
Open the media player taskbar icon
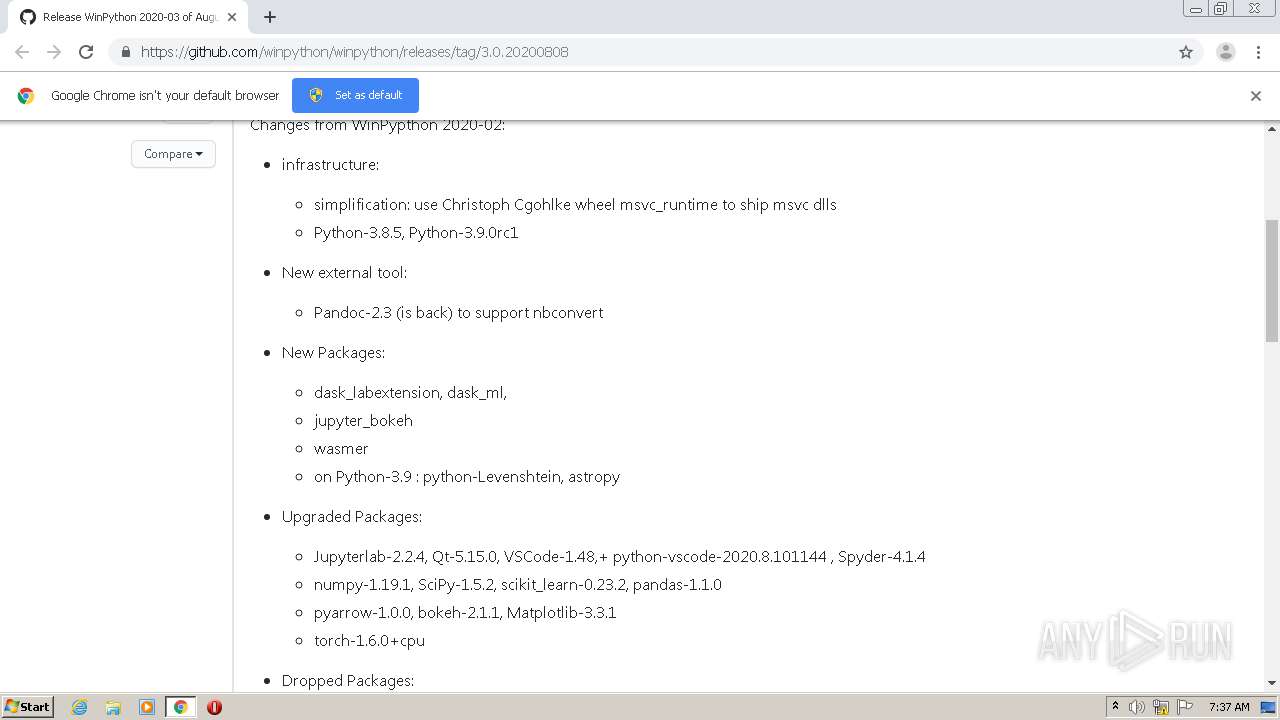click(146, 707)
